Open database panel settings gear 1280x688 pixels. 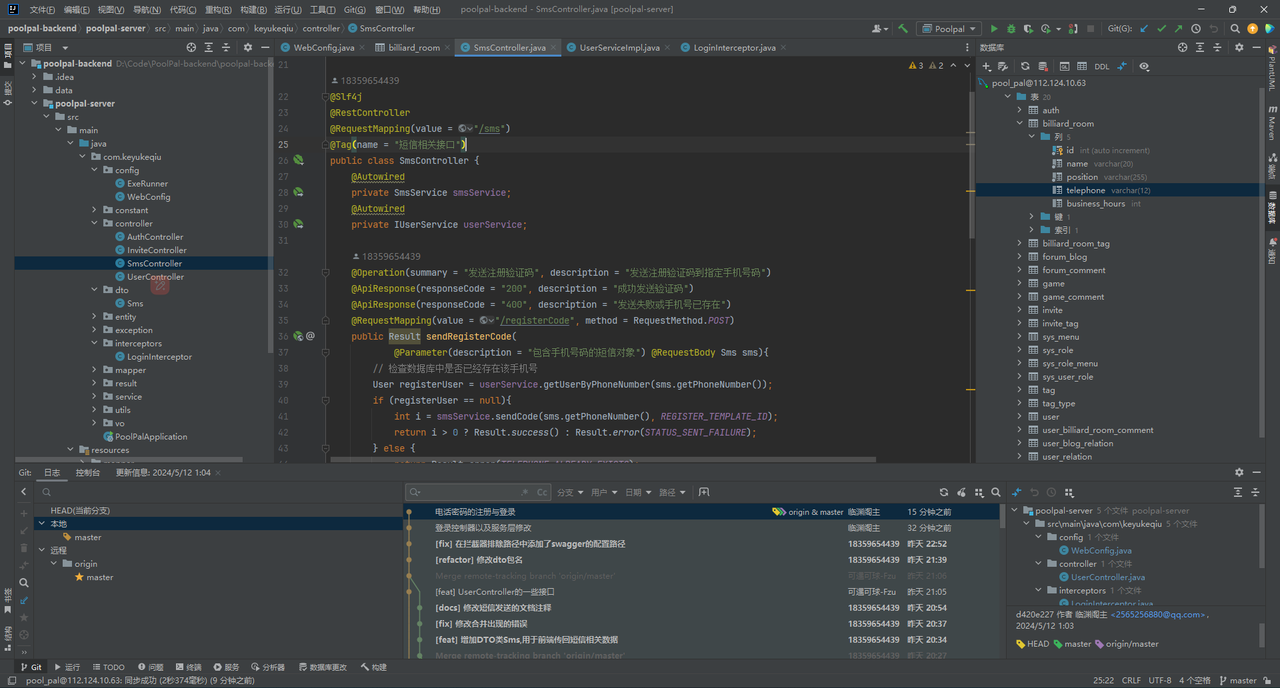click(1239, 47)
